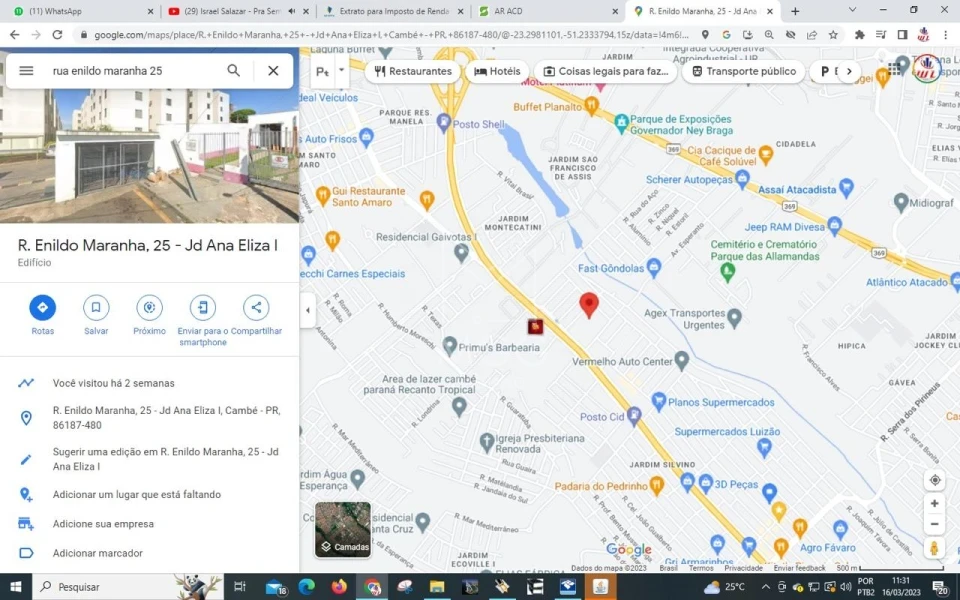This screenshot has width=960, height=600.
Task: Zoom out of the map
Action: [x=934, y=524]
